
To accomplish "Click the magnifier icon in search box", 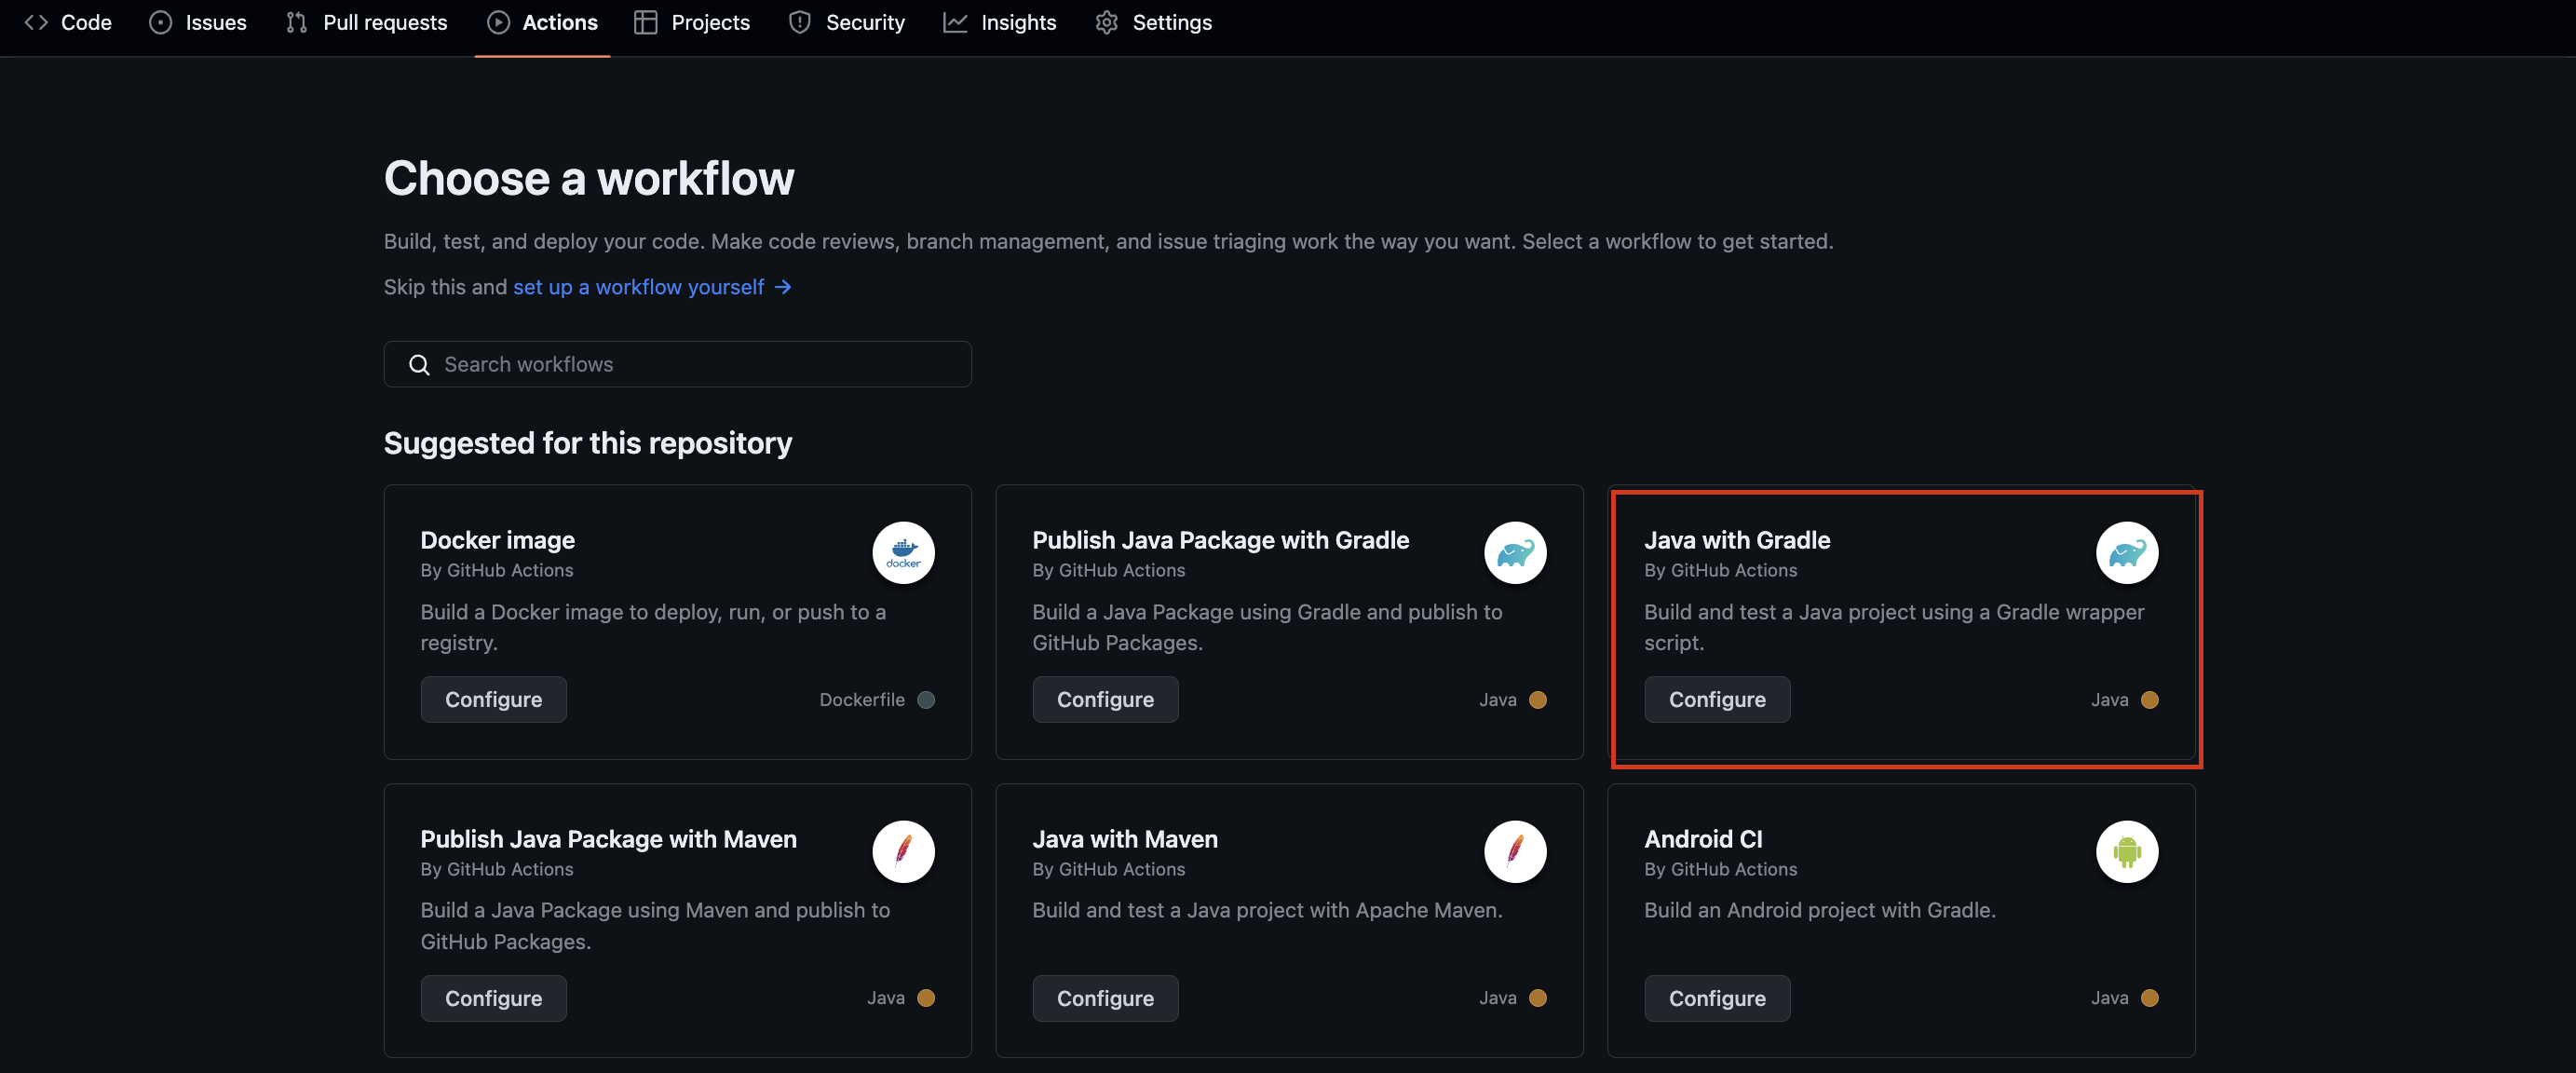I will 419,365.
